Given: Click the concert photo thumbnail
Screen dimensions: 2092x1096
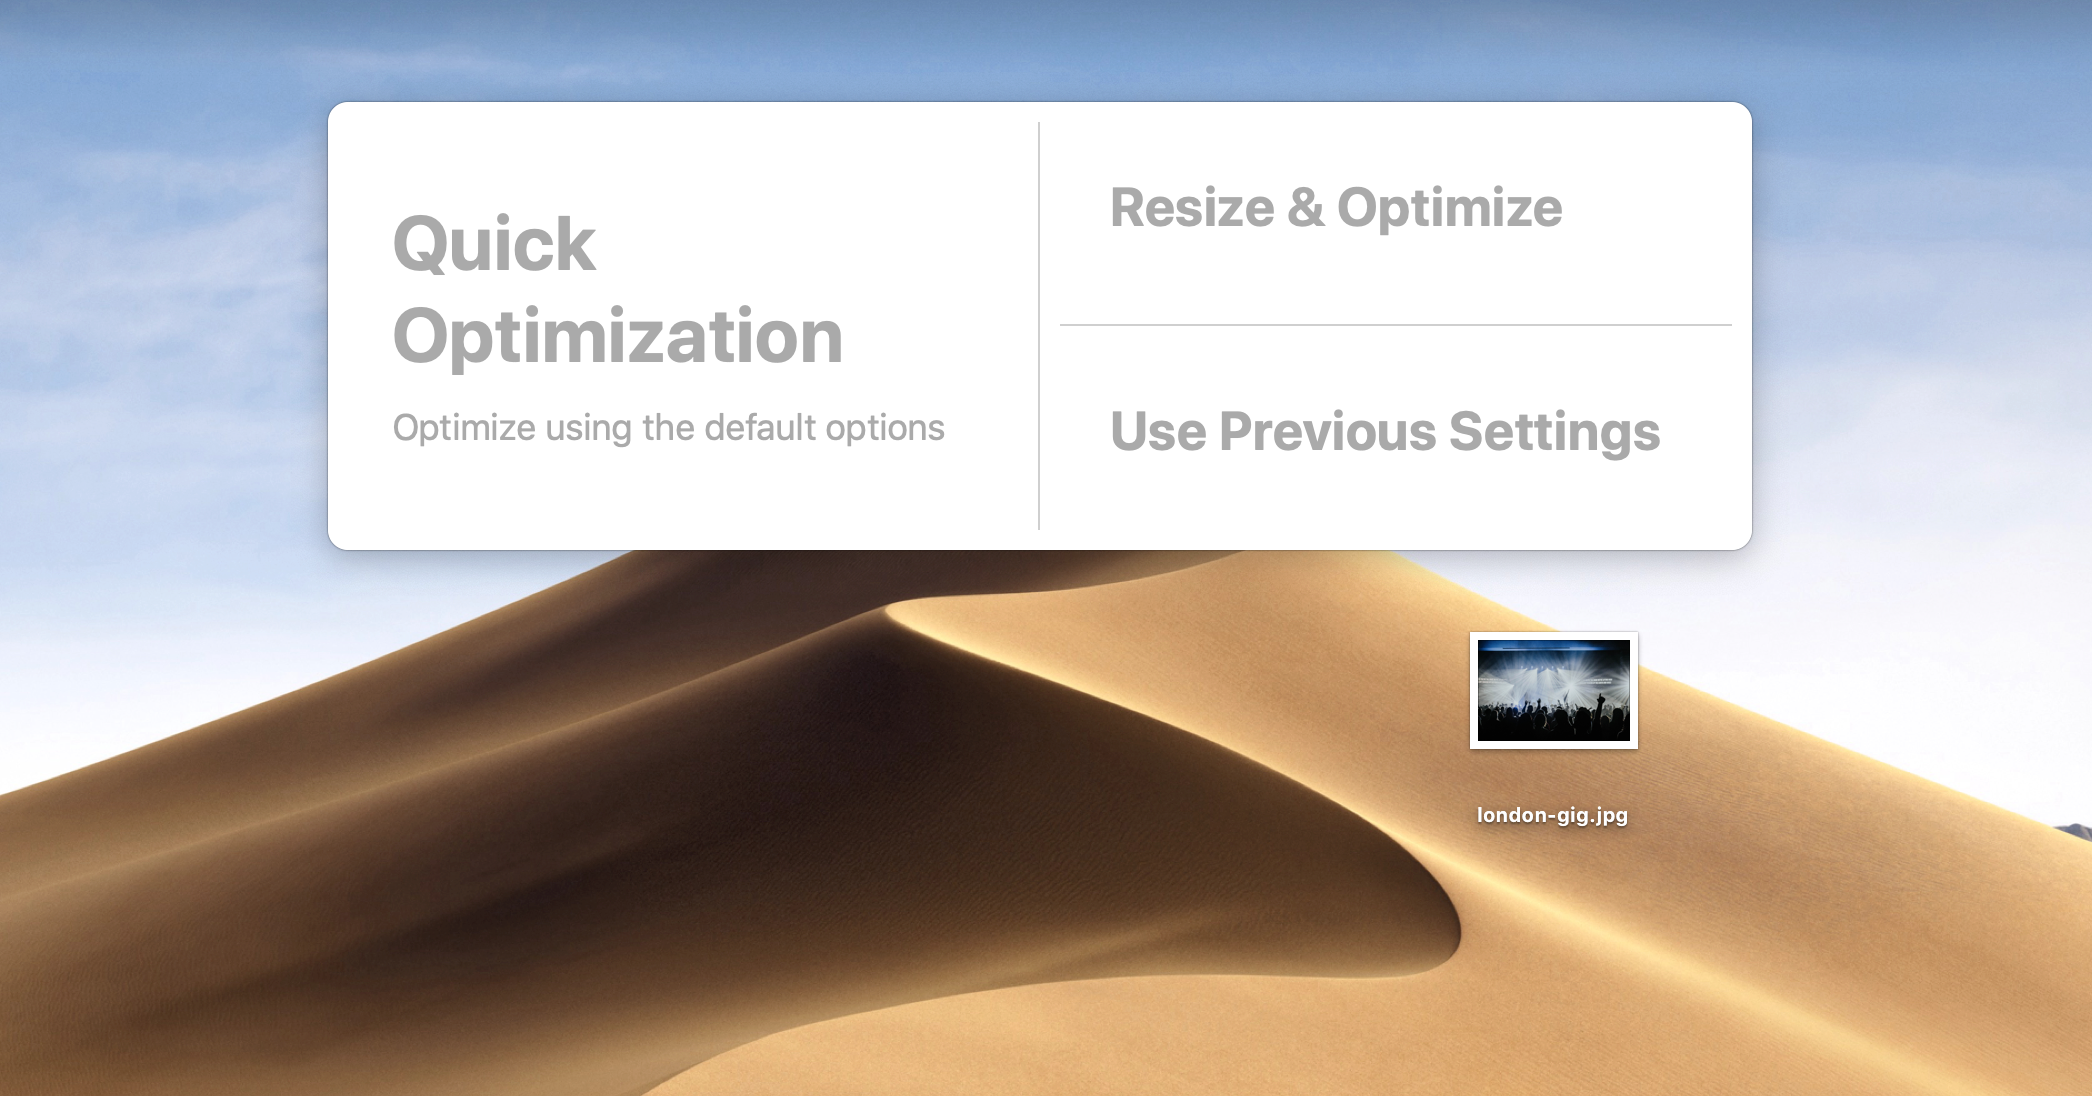Looking at the screenshot, I should [x=1554, y=691].
